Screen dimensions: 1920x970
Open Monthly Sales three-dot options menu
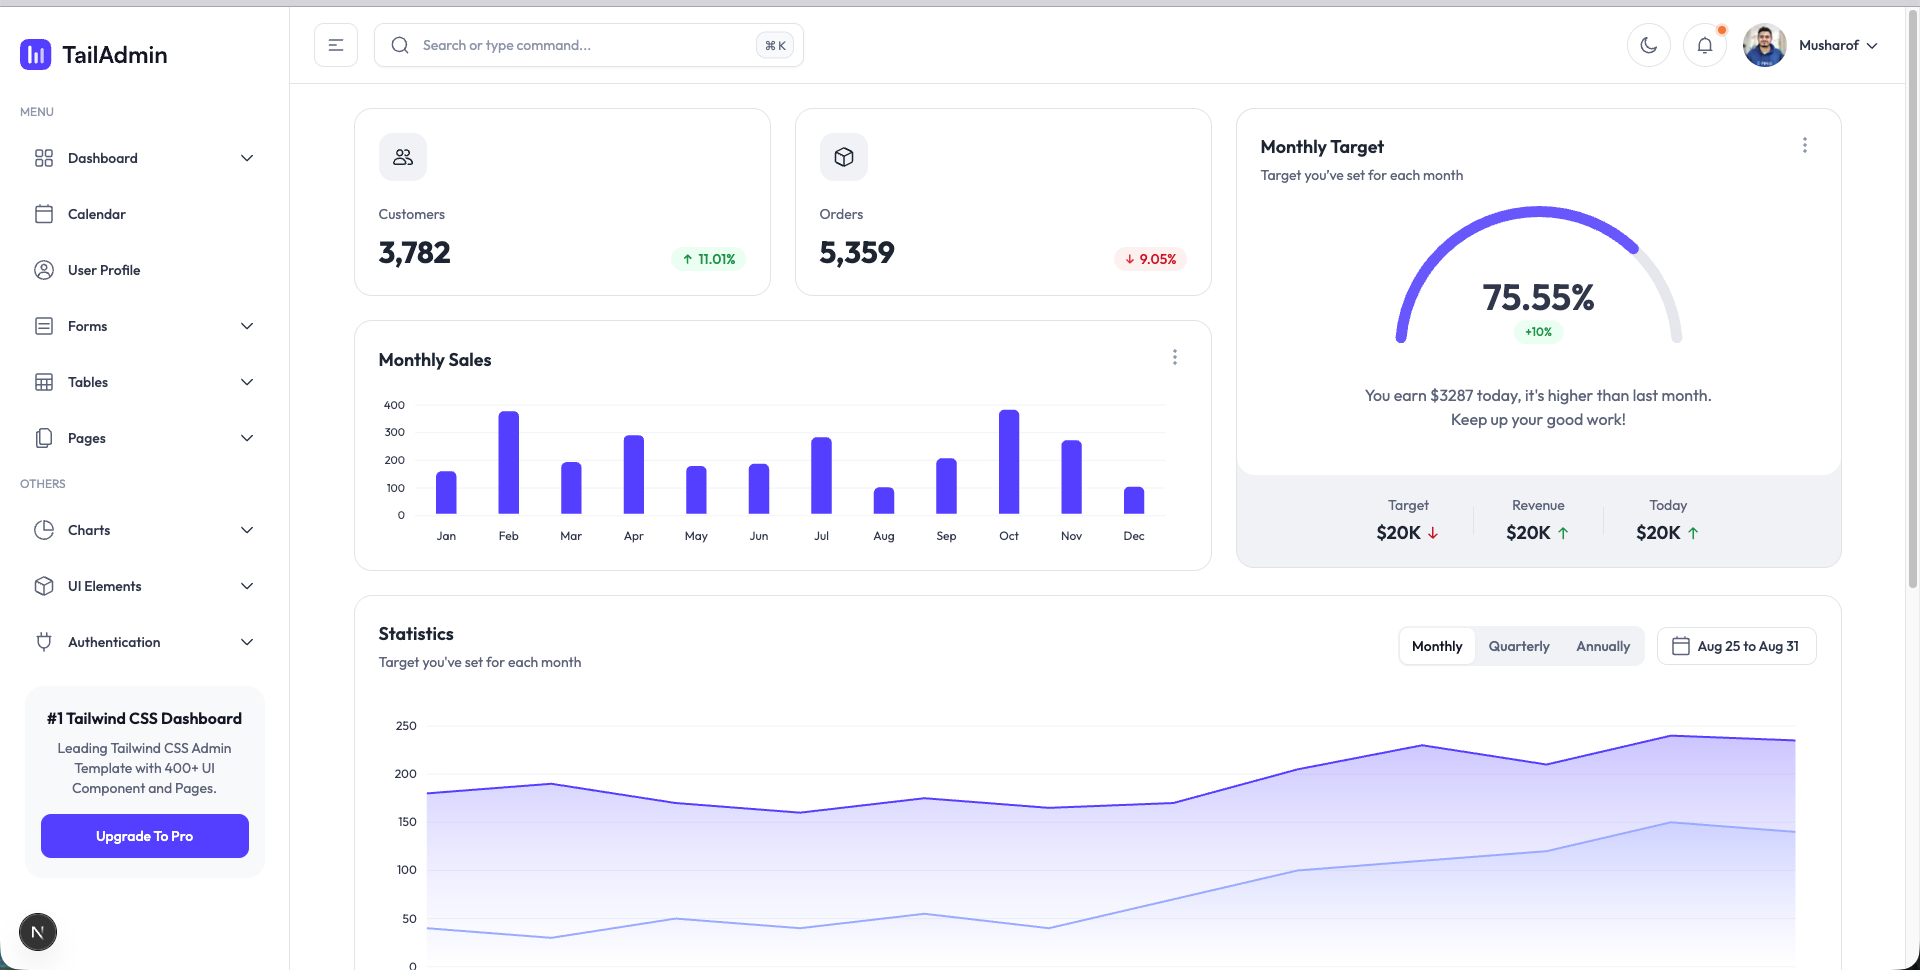click(x=1175, y=357)
